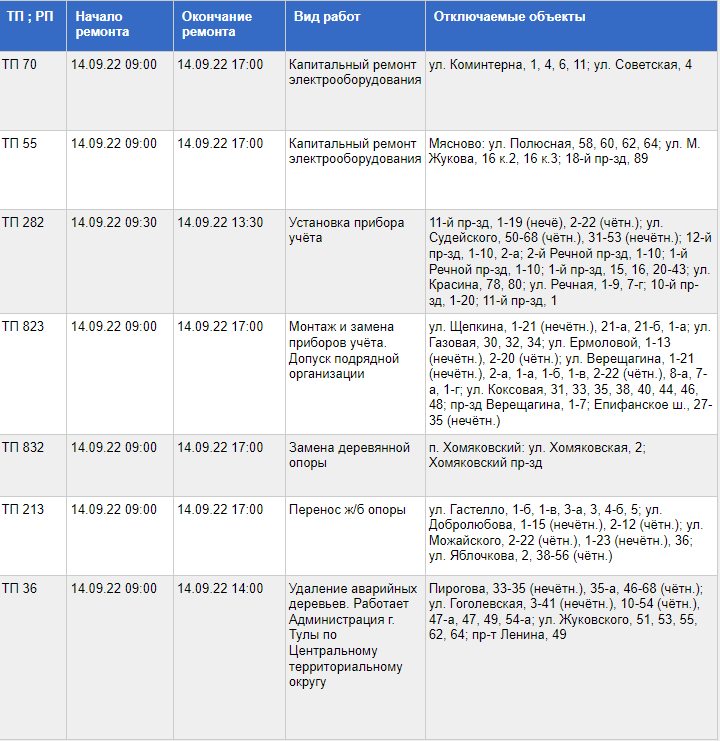Click the 'Начало ремонта' column header
The height and width of the screenshot is (741, 720).
pyautogui.click(x=102, y=25)
